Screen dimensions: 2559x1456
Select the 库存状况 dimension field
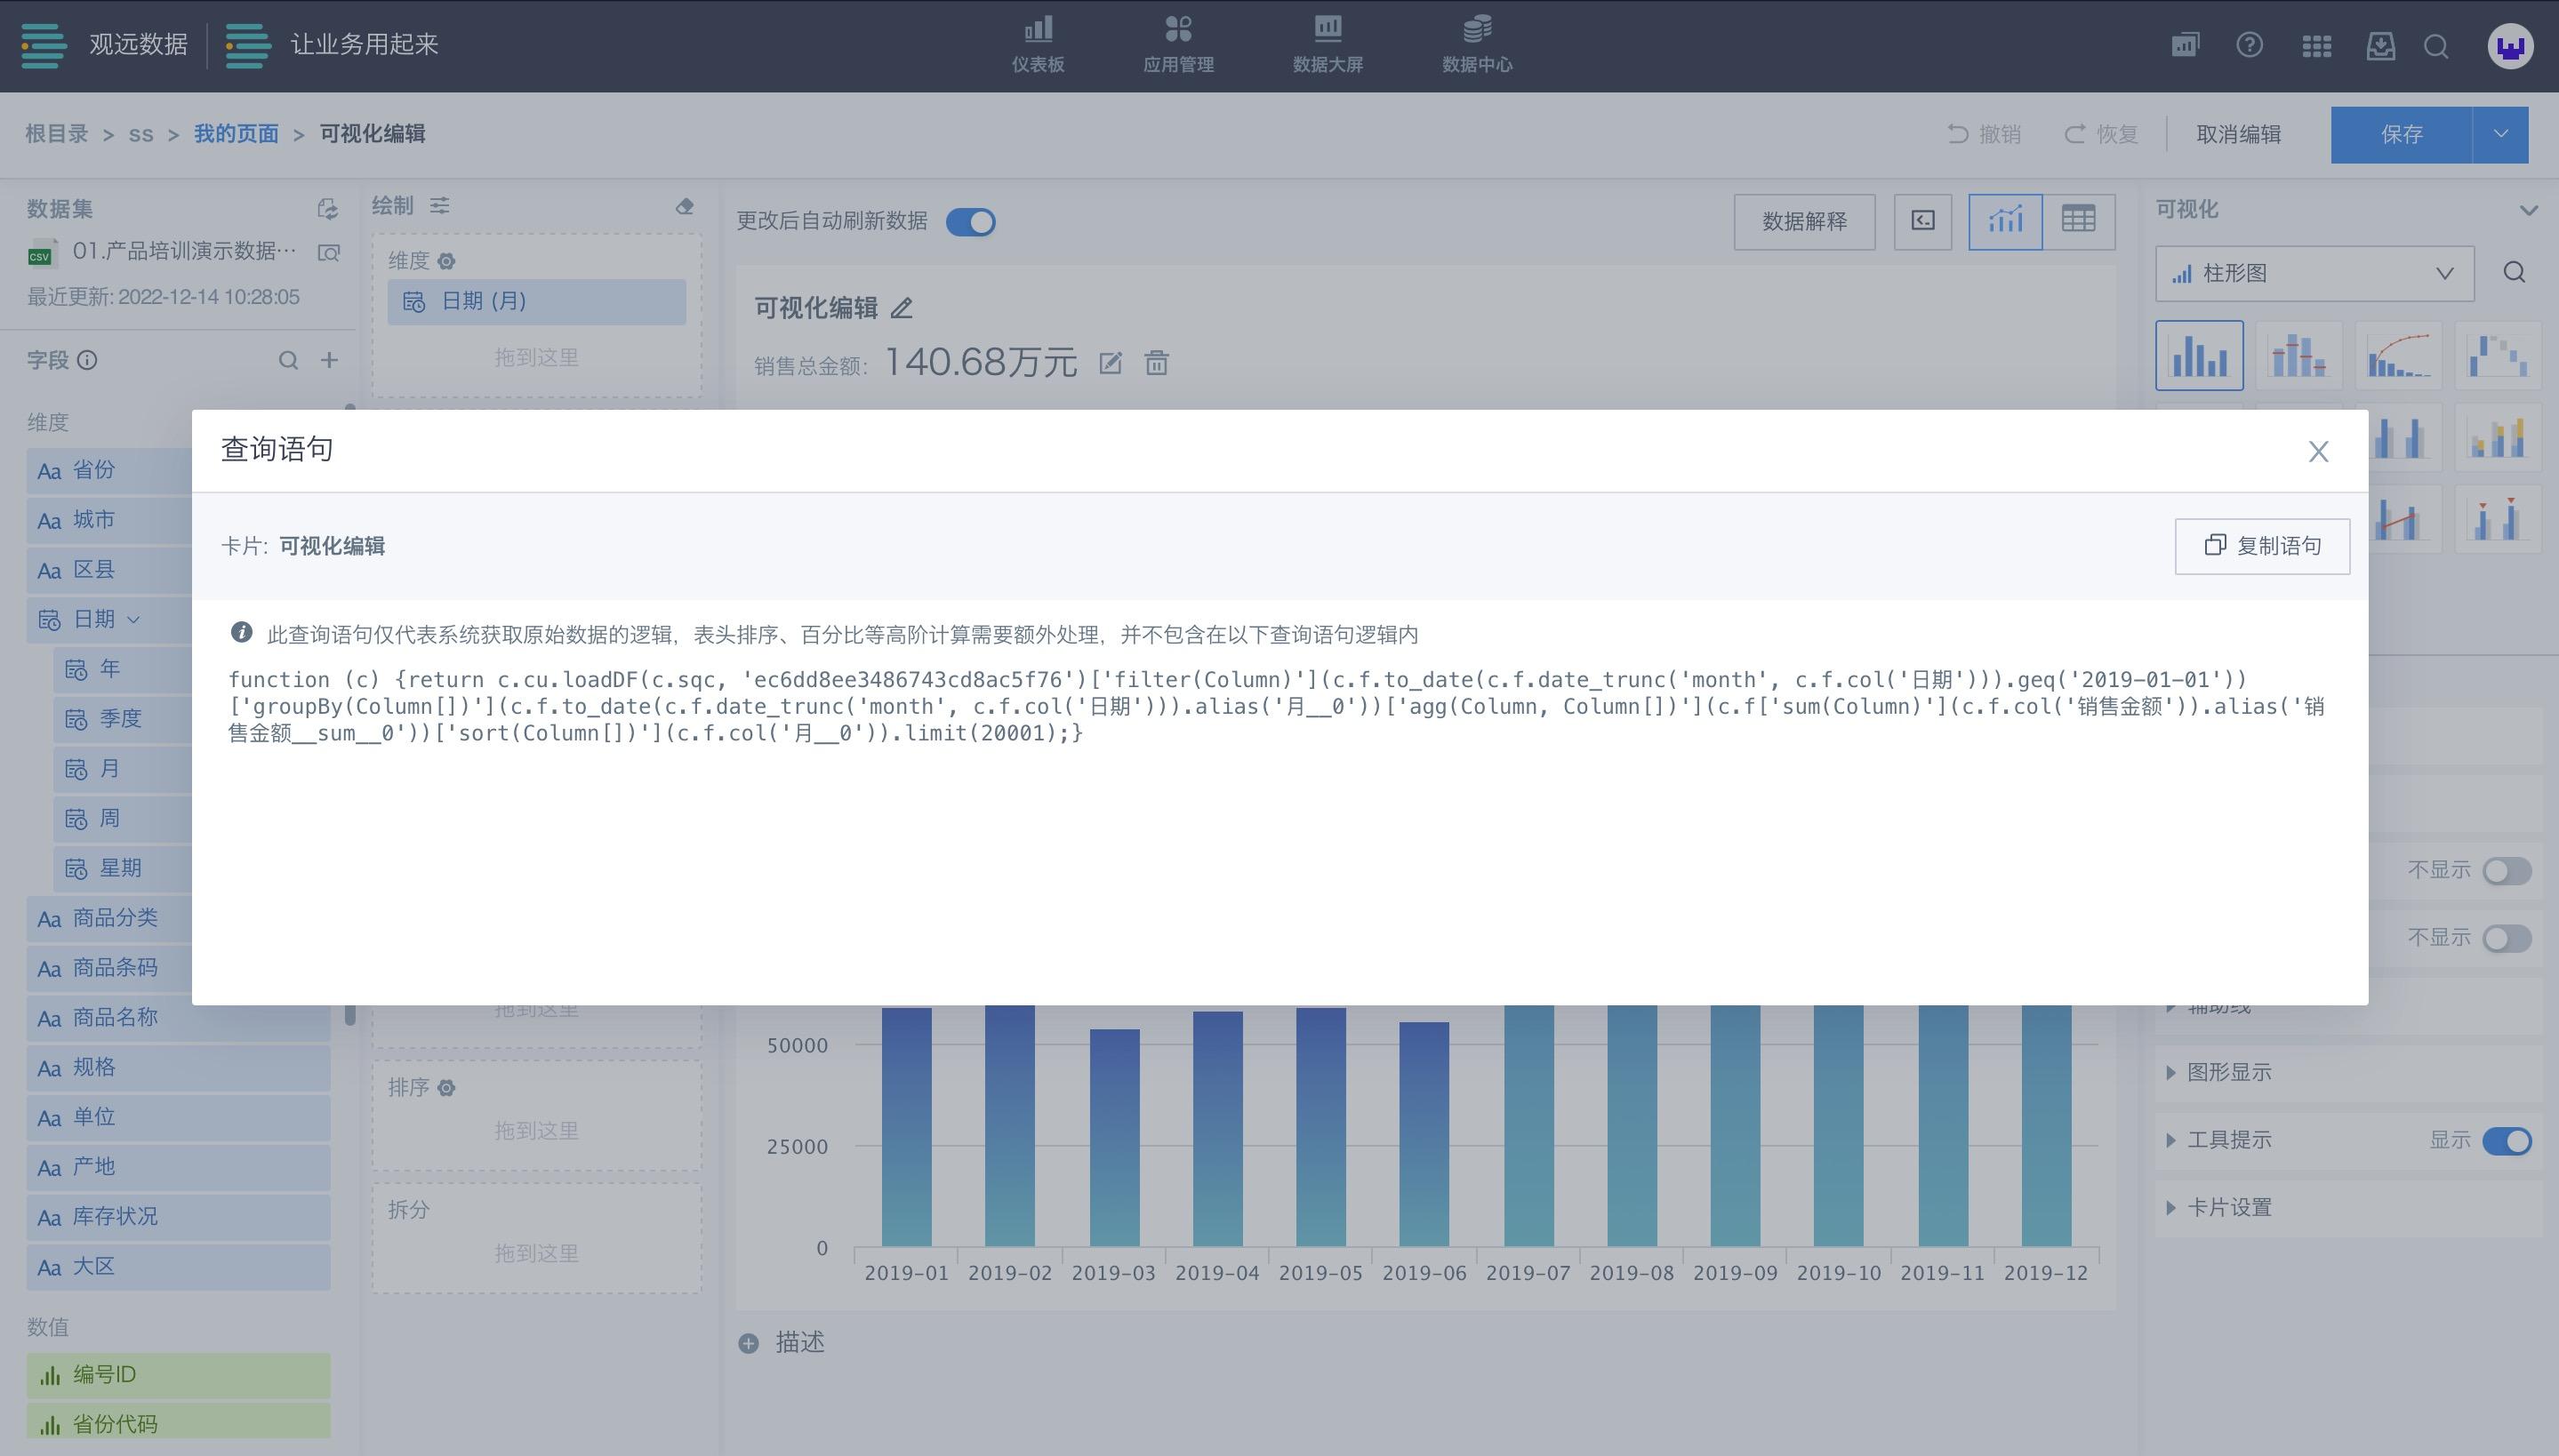178,1217
